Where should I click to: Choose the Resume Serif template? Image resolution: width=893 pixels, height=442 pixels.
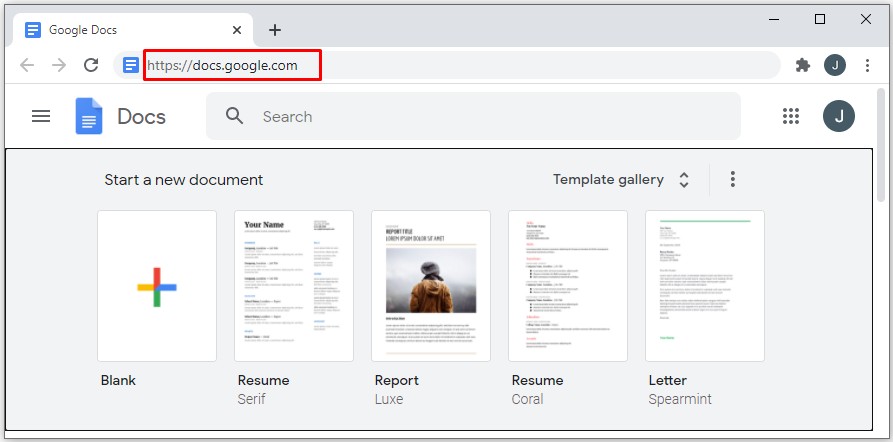pos(294,286)
